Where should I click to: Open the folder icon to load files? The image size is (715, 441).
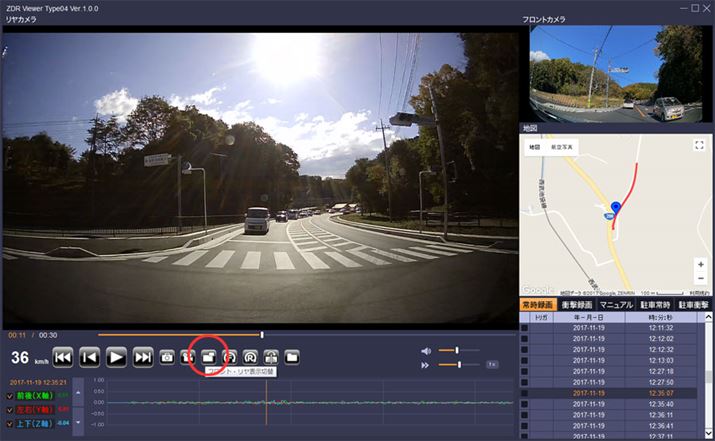(x=292, y=356)
